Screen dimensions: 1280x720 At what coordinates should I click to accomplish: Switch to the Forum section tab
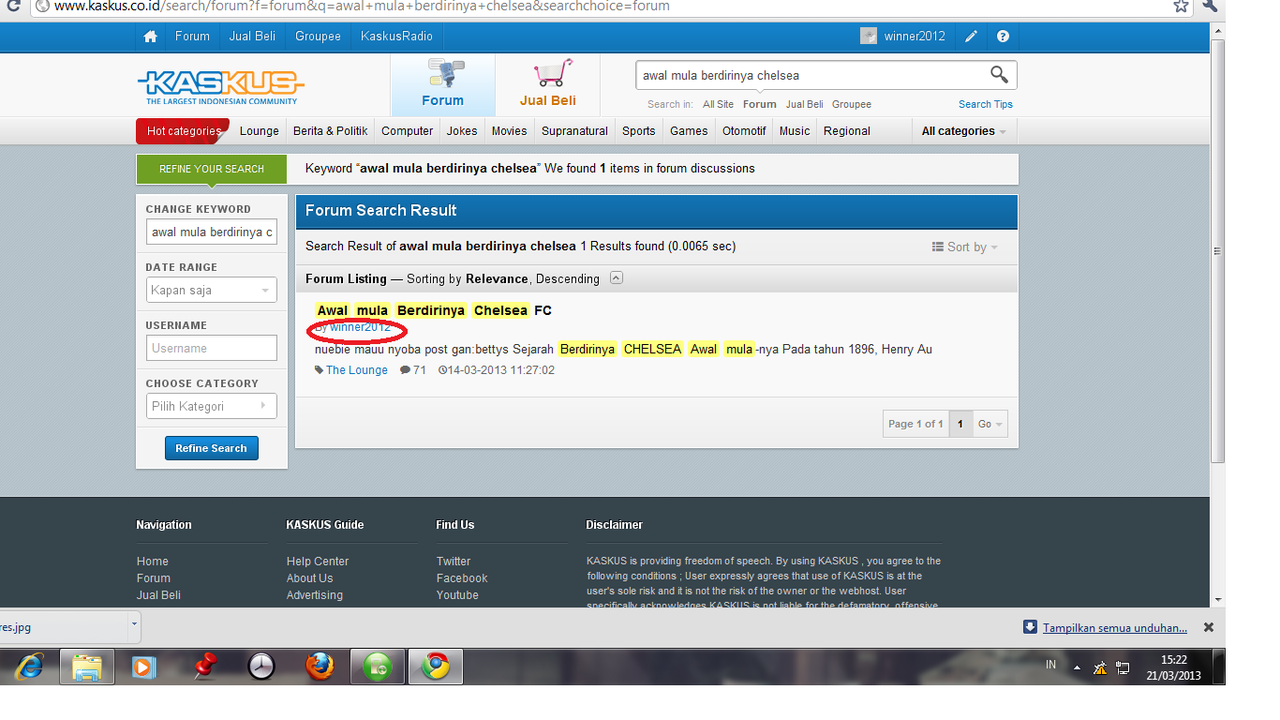pyautogui.click(x=442, y=85)
